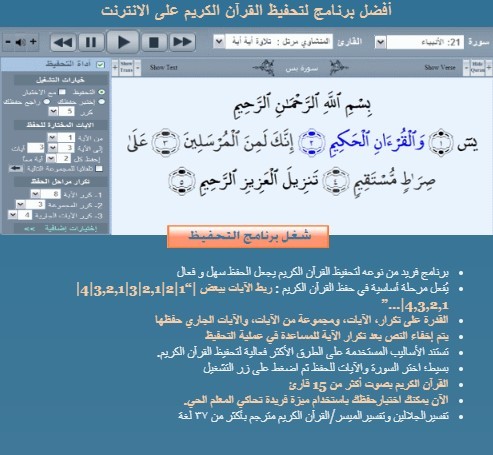The image size is (493, 455).
Task: Click the Bismillah line at top
Action: [x=303, y=105]
